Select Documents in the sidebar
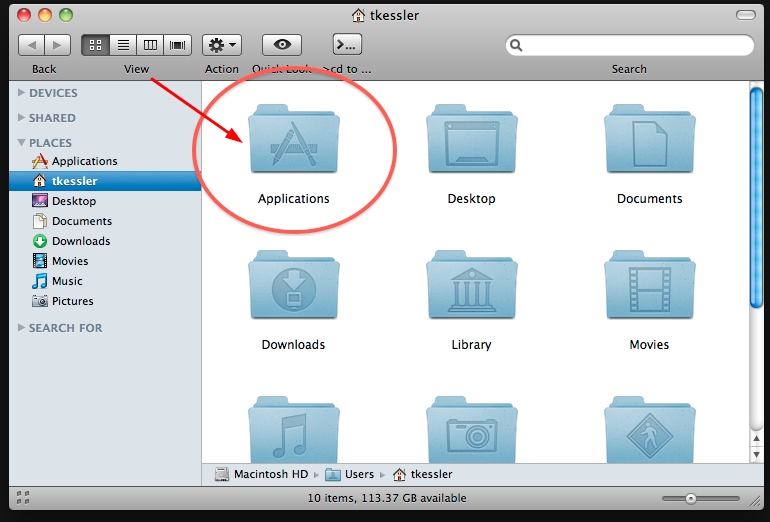770x522 pixels. (x=105, y=221)
